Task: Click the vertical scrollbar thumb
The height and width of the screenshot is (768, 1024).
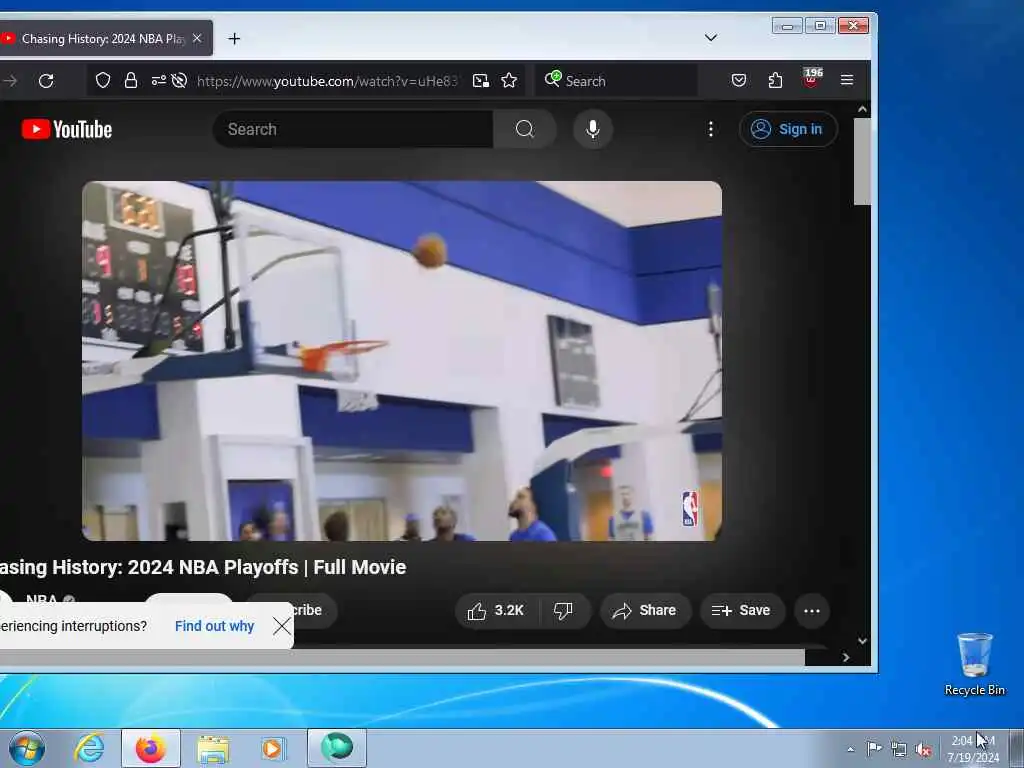Action: (x=862, y=161)
